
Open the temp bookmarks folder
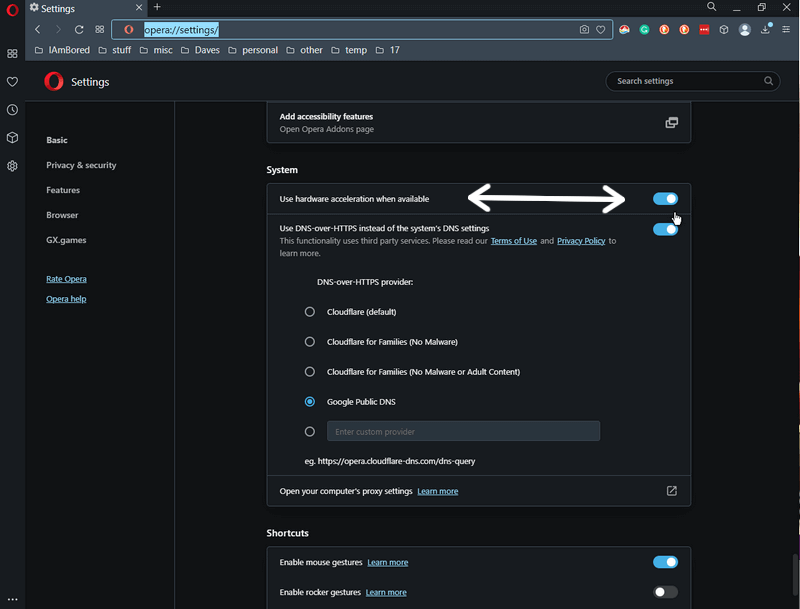pos(349,50)
